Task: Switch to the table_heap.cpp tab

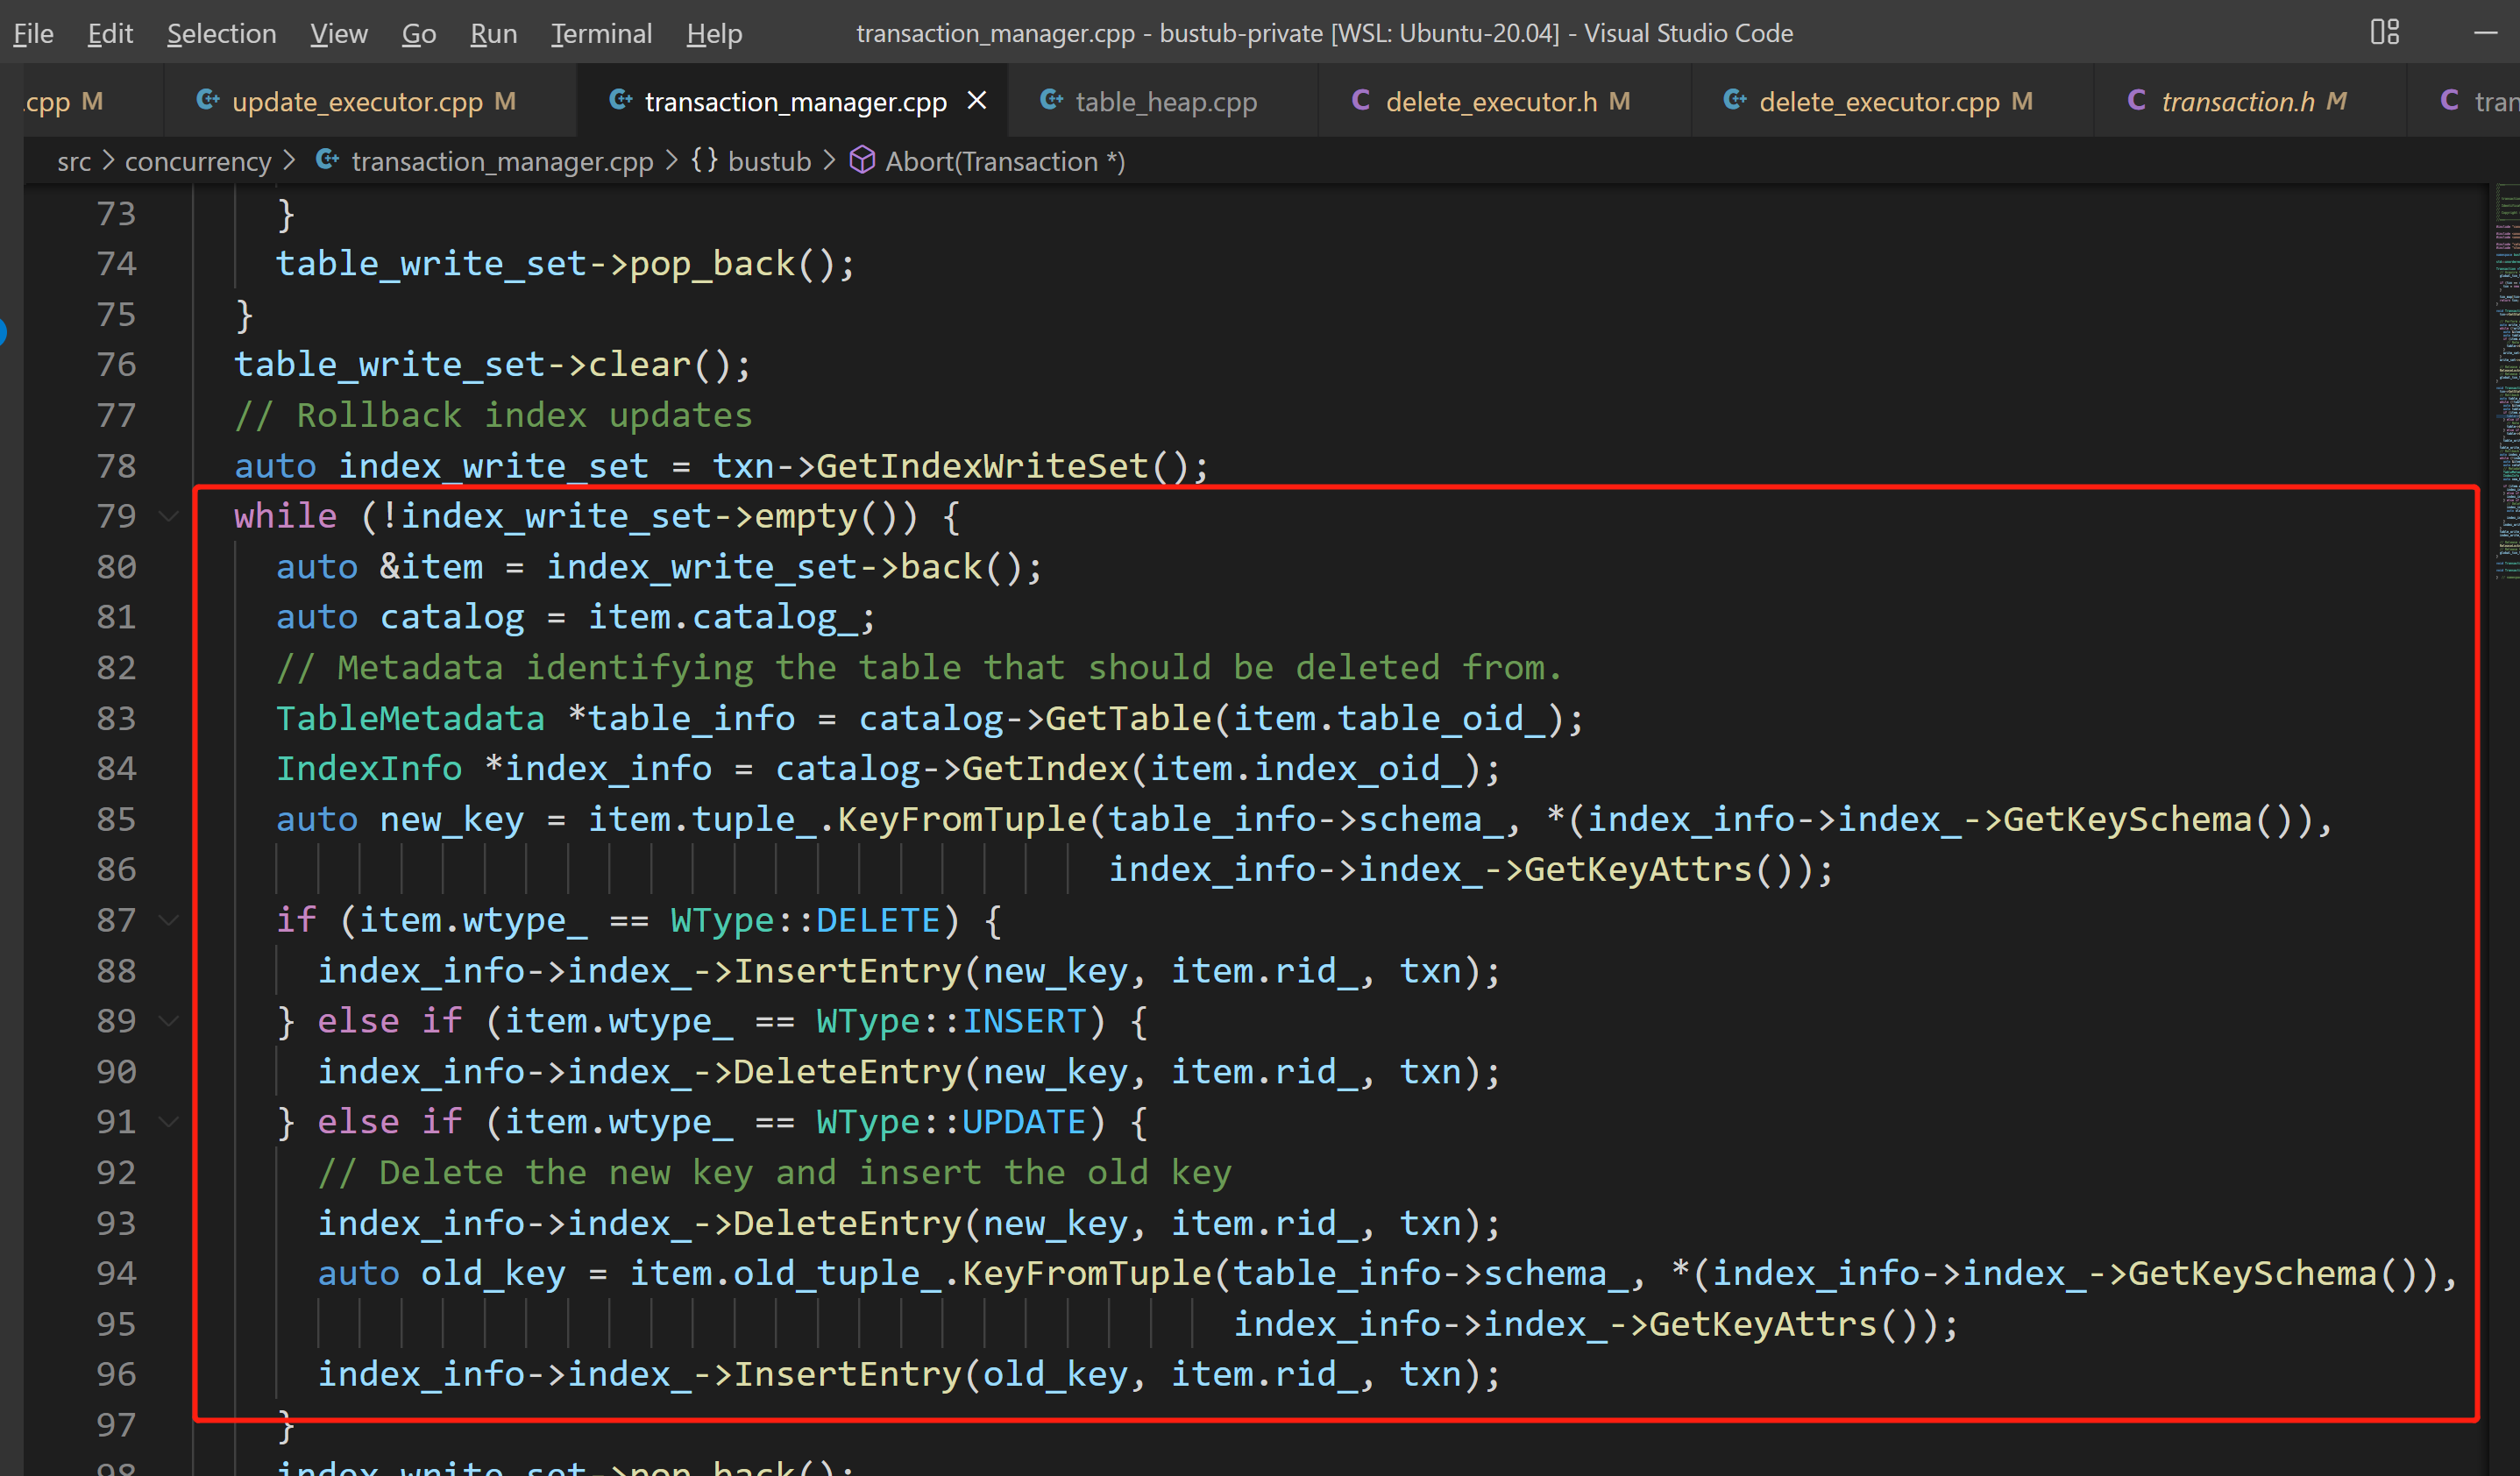Action: (x=1165, y=101)
